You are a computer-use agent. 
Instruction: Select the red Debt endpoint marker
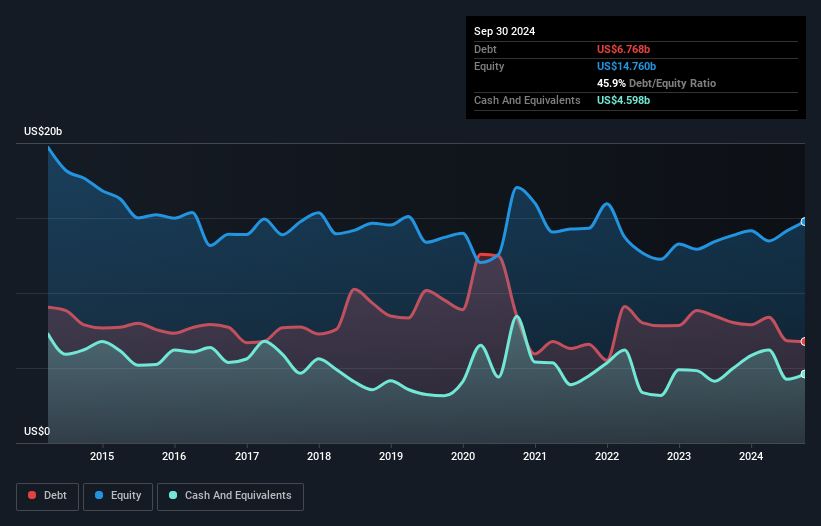(804, 342)
